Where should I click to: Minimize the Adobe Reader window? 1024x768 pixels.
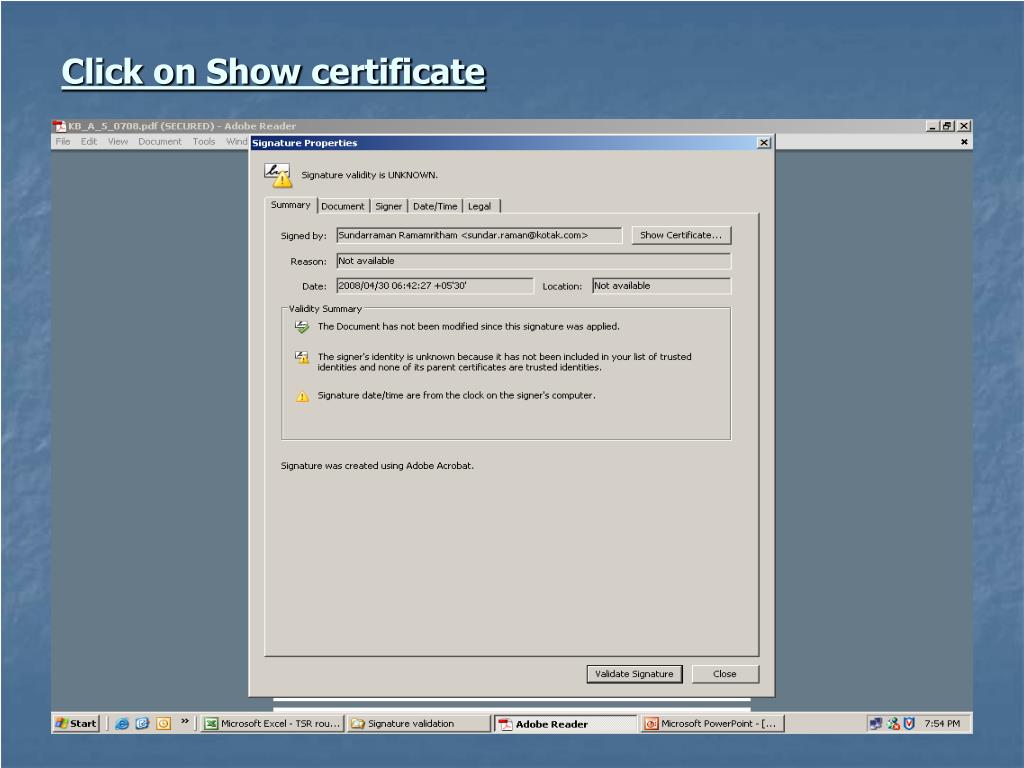933,126
